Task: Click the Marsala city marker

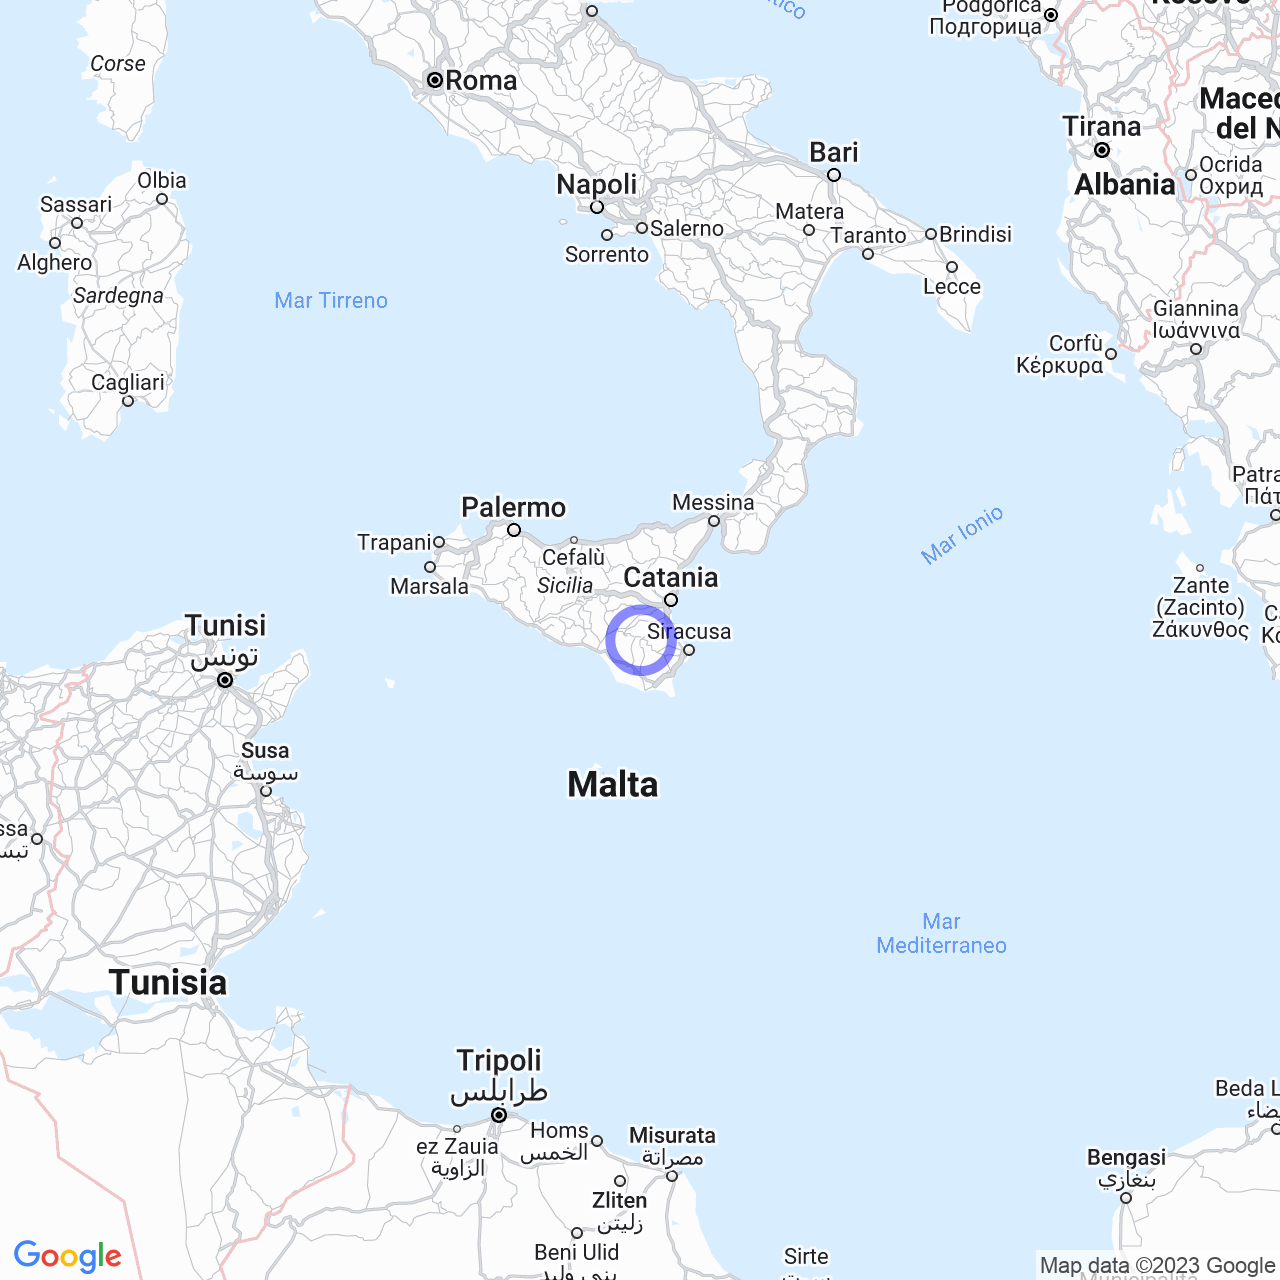Action: pos(430,567)
